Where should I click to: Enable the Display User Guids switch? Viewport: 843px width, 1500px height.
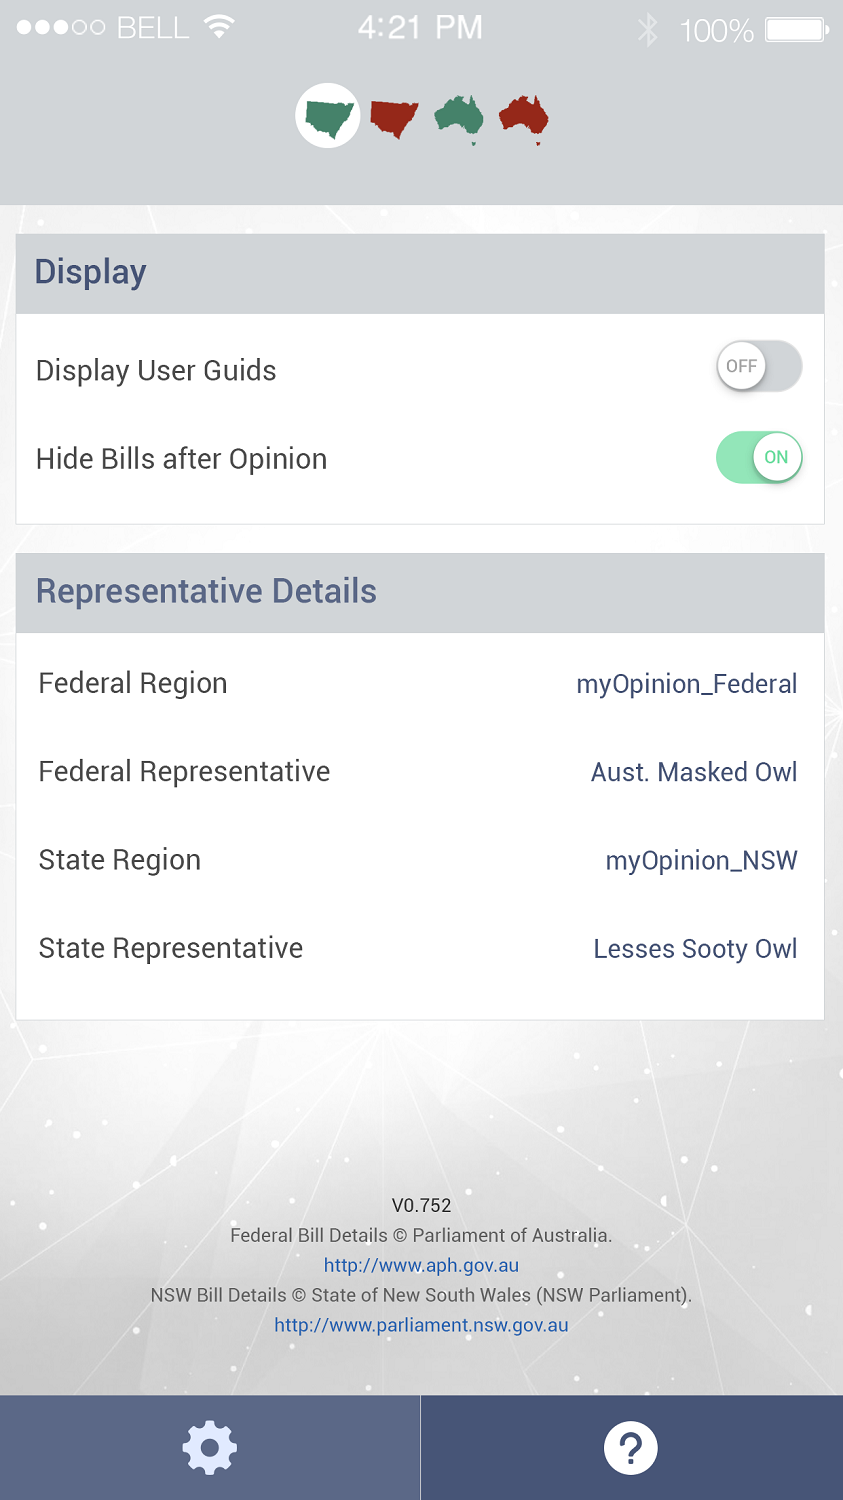[x=759, y=366]
